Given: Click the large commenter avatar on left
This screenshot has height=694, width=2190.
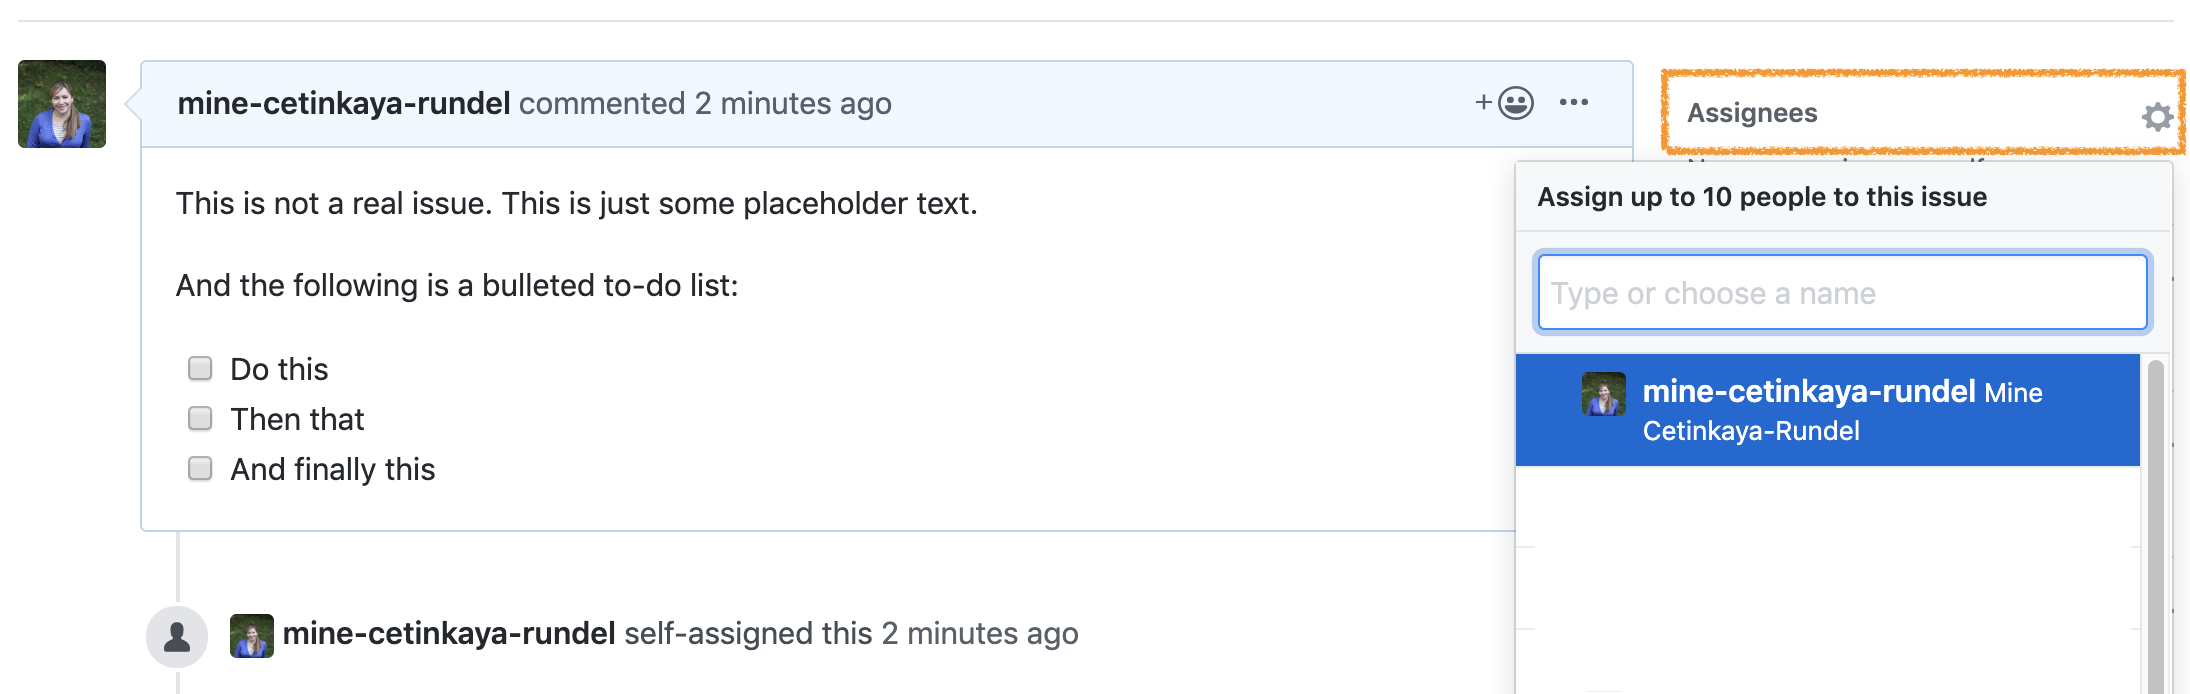Looking at the screenshot, I should tap(62, 104).
